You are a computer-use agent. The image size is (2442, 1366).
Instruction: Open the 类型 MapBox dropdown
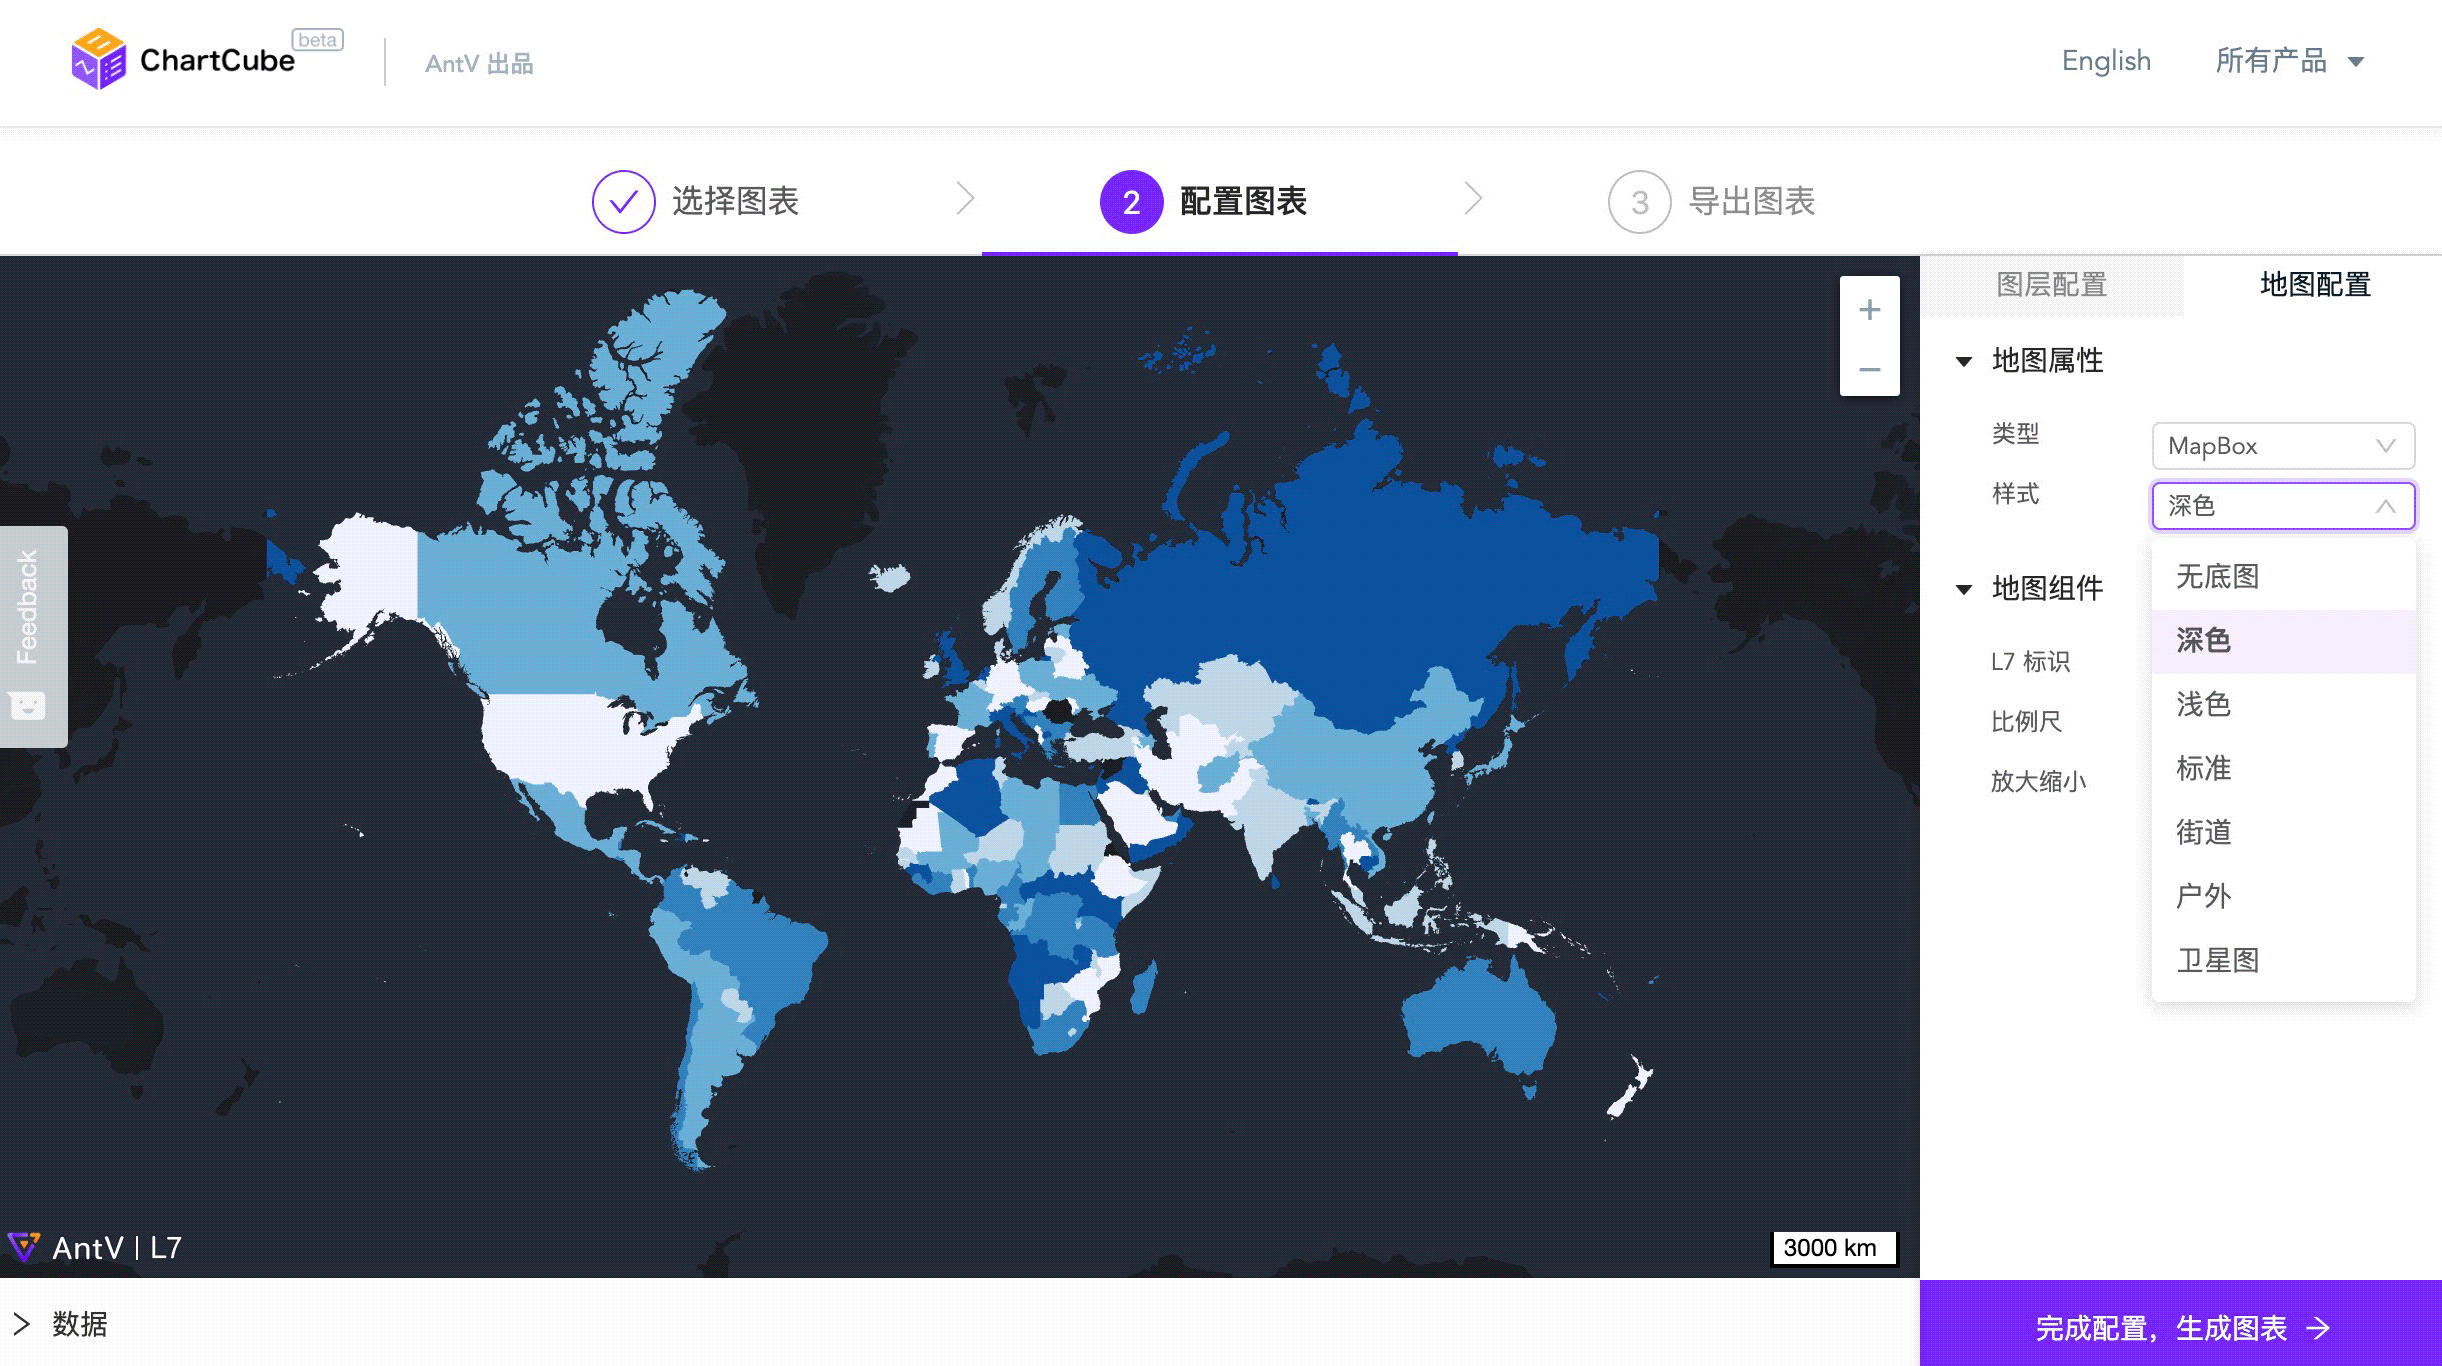tap(2282, 446)
